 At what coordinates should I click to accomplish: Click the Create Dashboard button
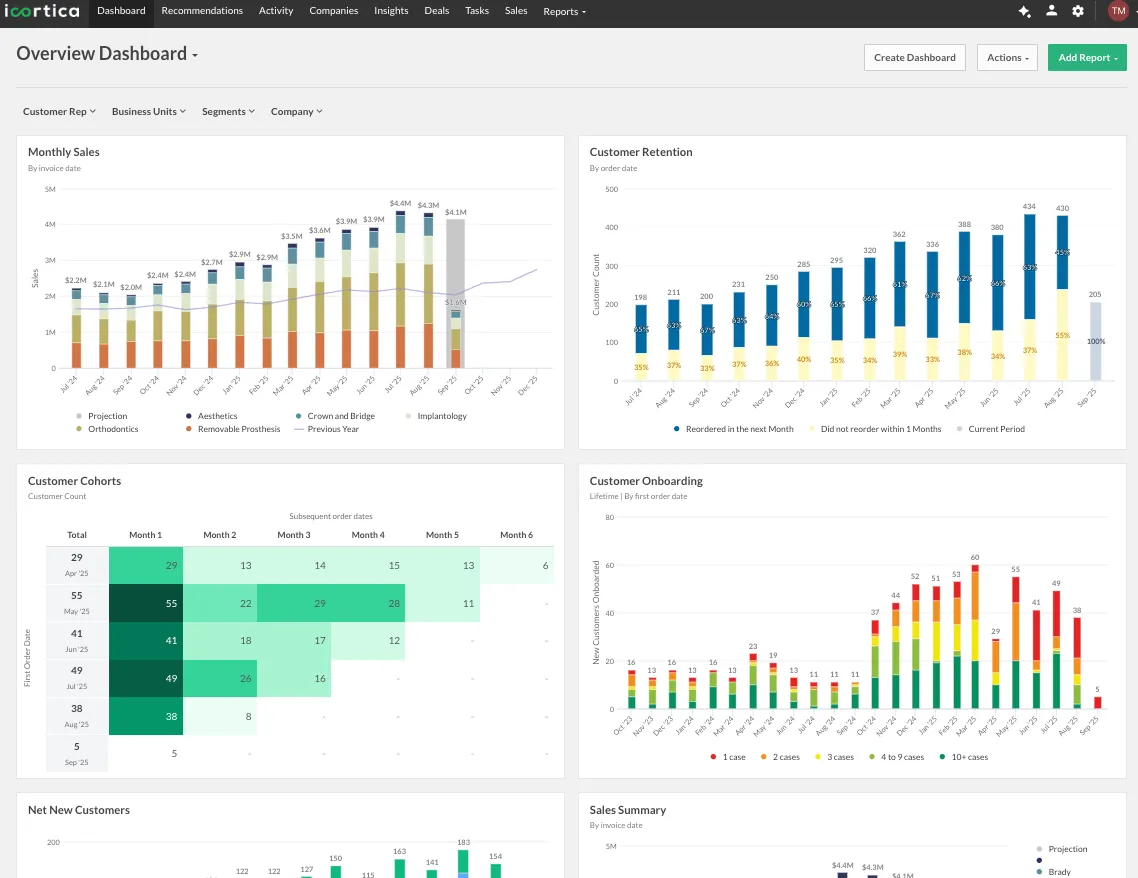[x=914, y=57]
